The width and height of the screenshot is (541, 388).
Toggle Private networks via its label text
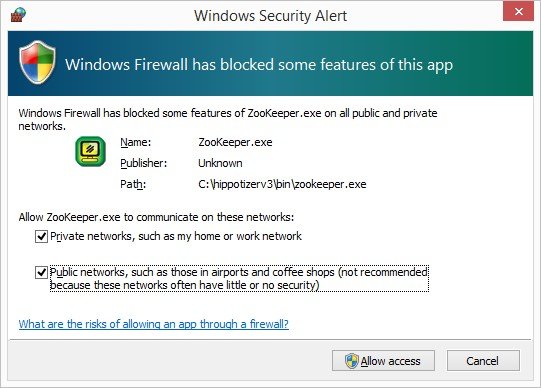coord(176,236)
